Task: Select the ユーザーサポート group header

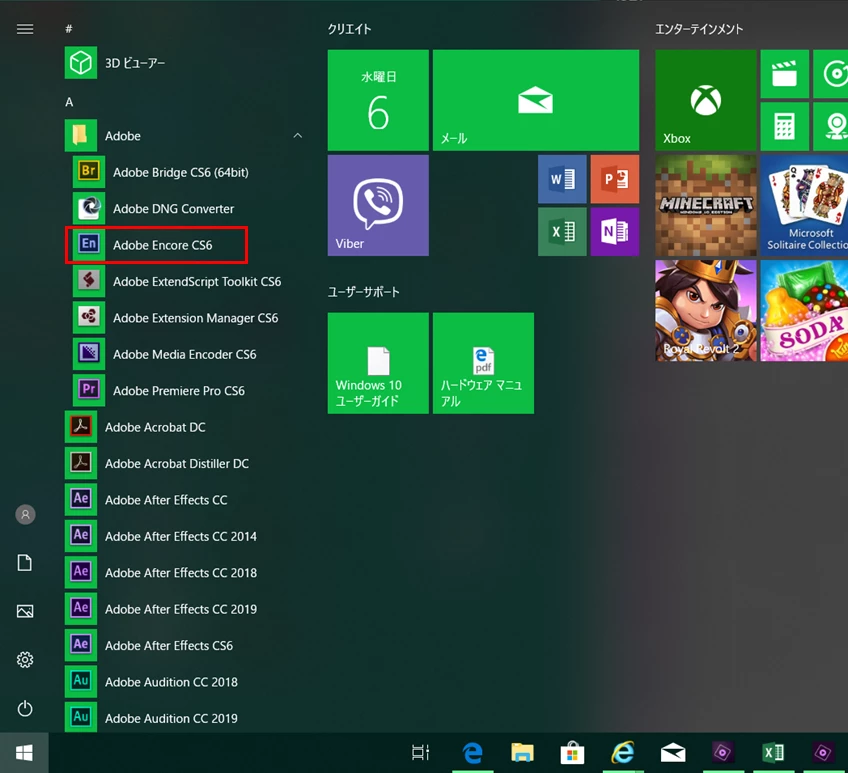Action: (x=363, y=292)
